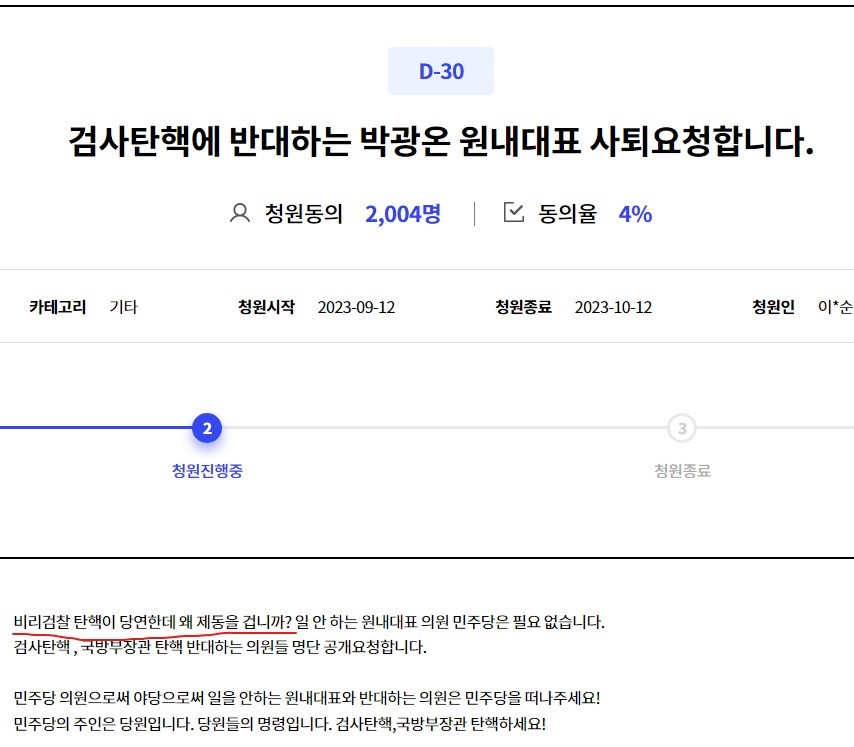The height and width of the screenshot is (747, 854).
Task: Click the 4% agreement rate value
Action: [635, 213]
